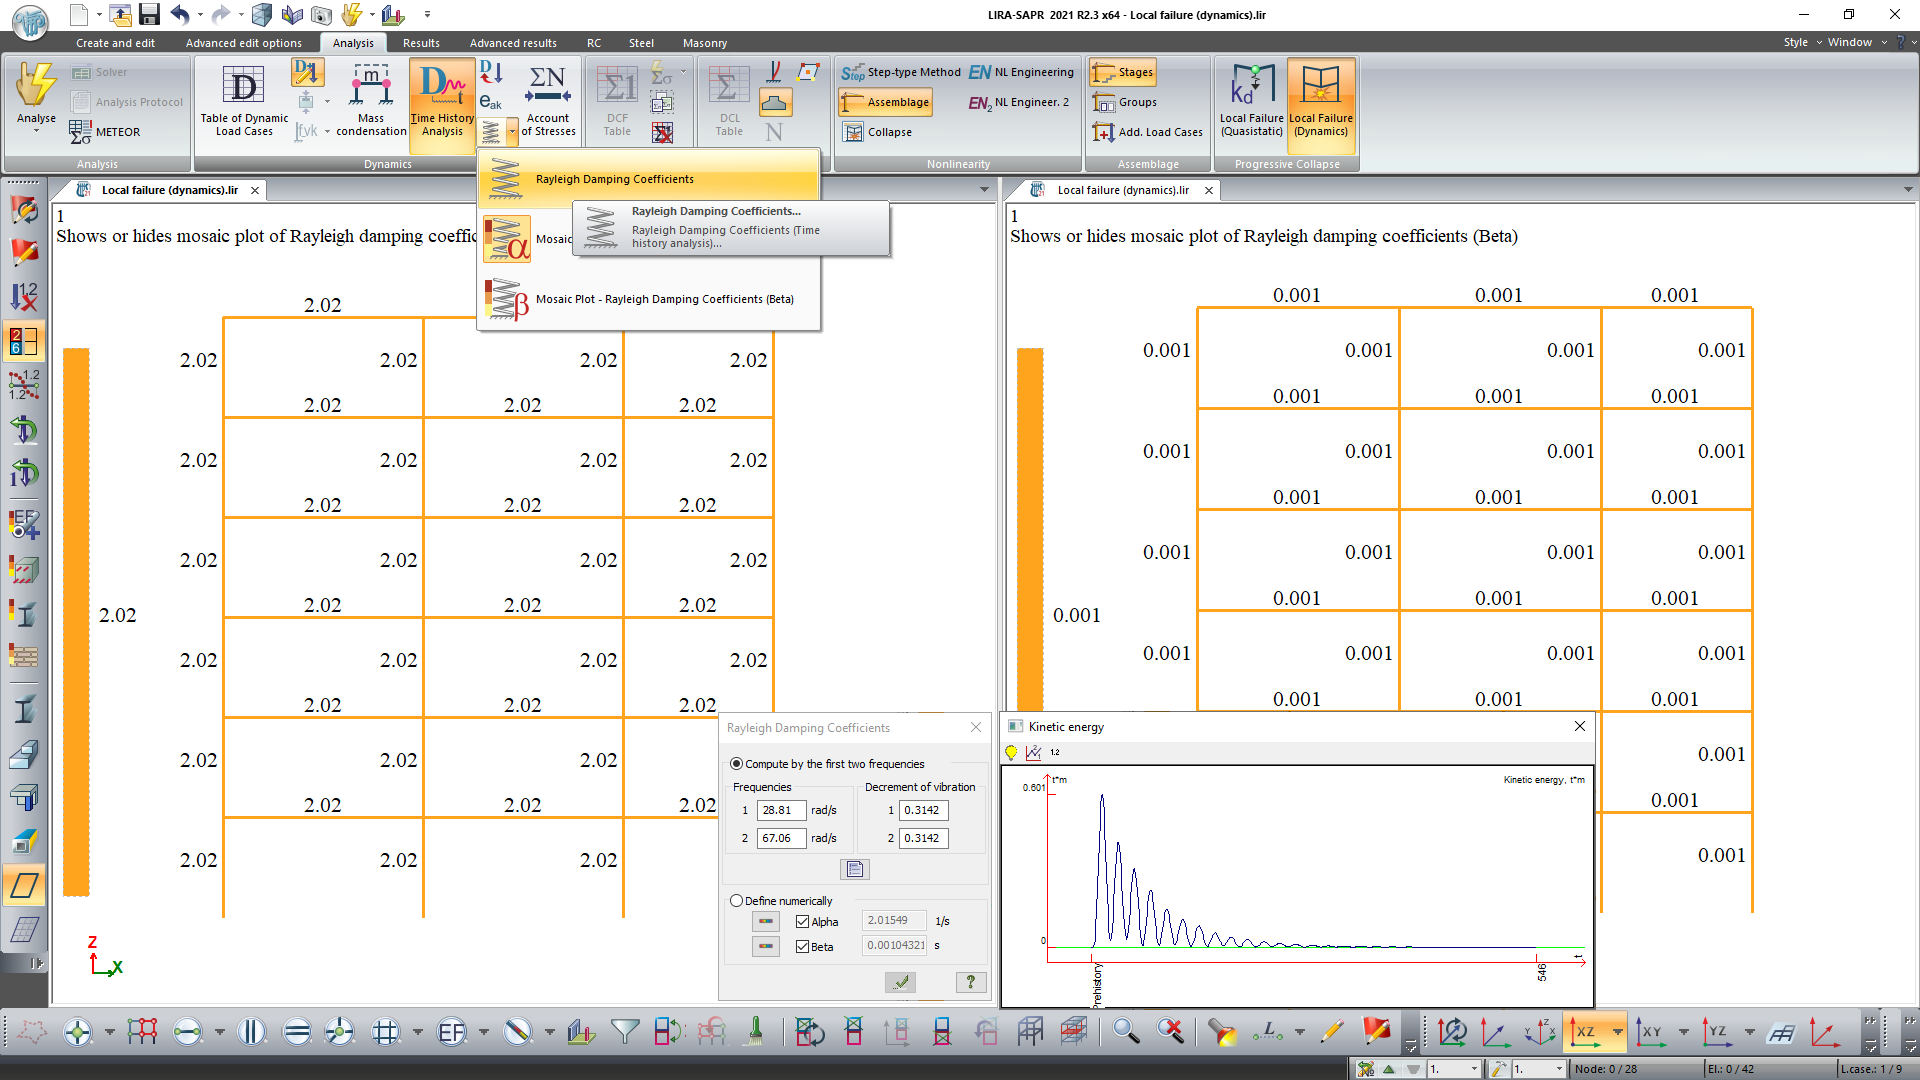Select Compute by first two frequencies
The width and height of the screenshot is (1920, 1080).
pyautogui.click(x=737, y=764)
